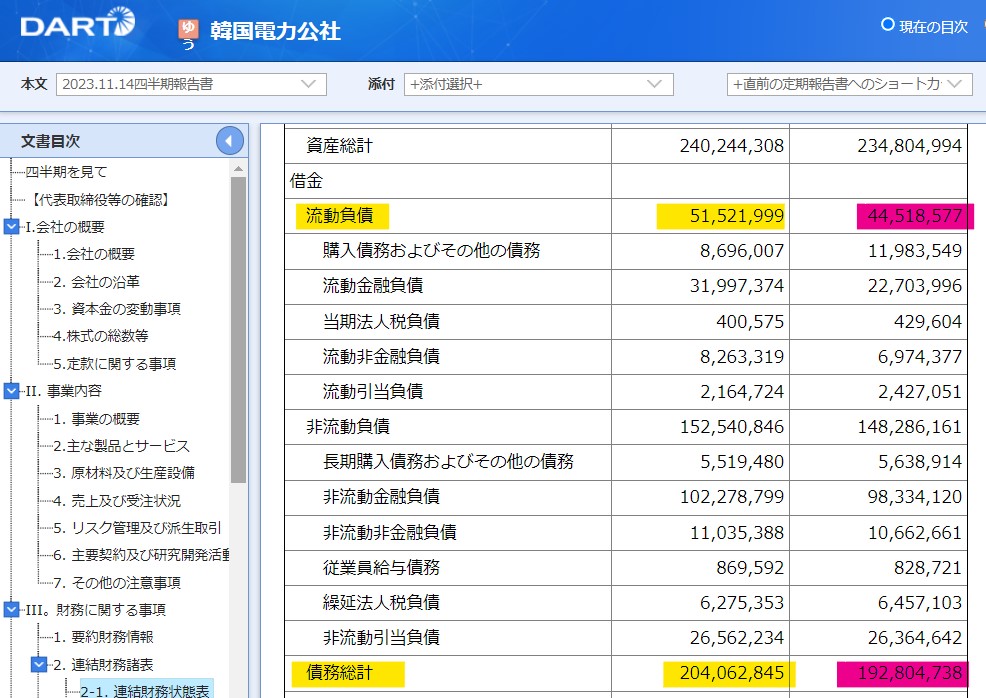
Task: Click the 非流動非金融負債 row label
Action: pyautogui.click(x=390, y=532)
